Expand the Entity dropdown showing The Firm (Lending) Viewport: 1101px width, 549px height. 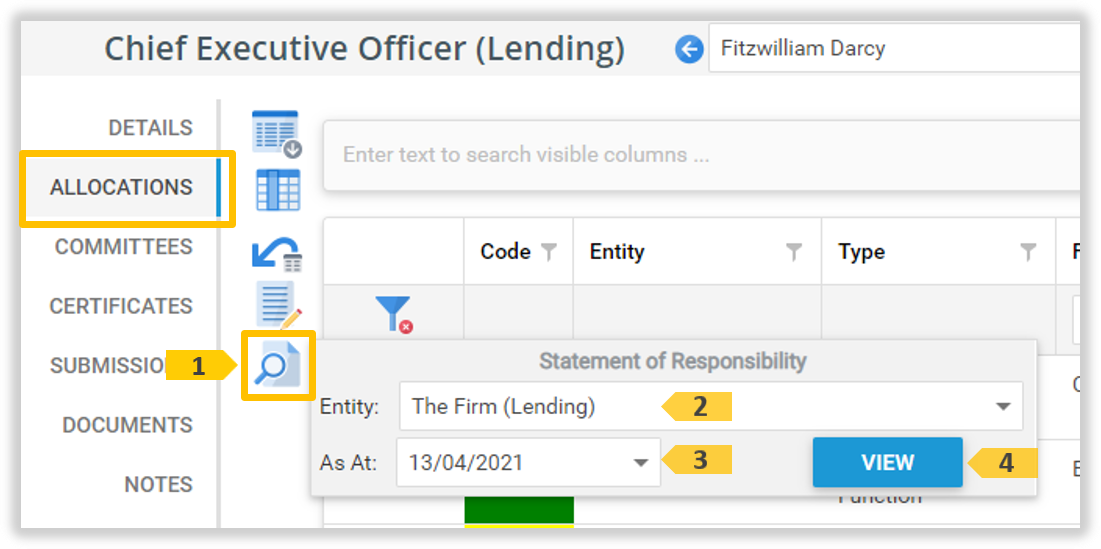click(x=1002, y=407)
